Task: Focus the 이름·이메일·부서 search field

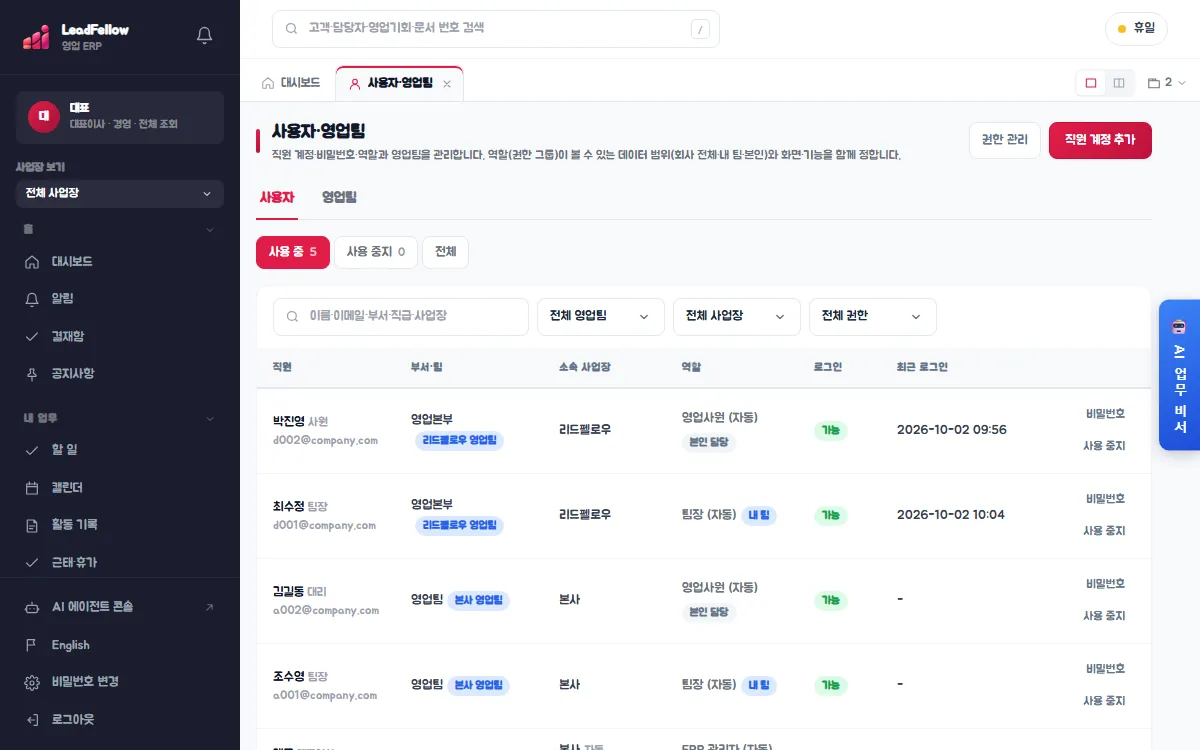Action: [x=401, y=316]
